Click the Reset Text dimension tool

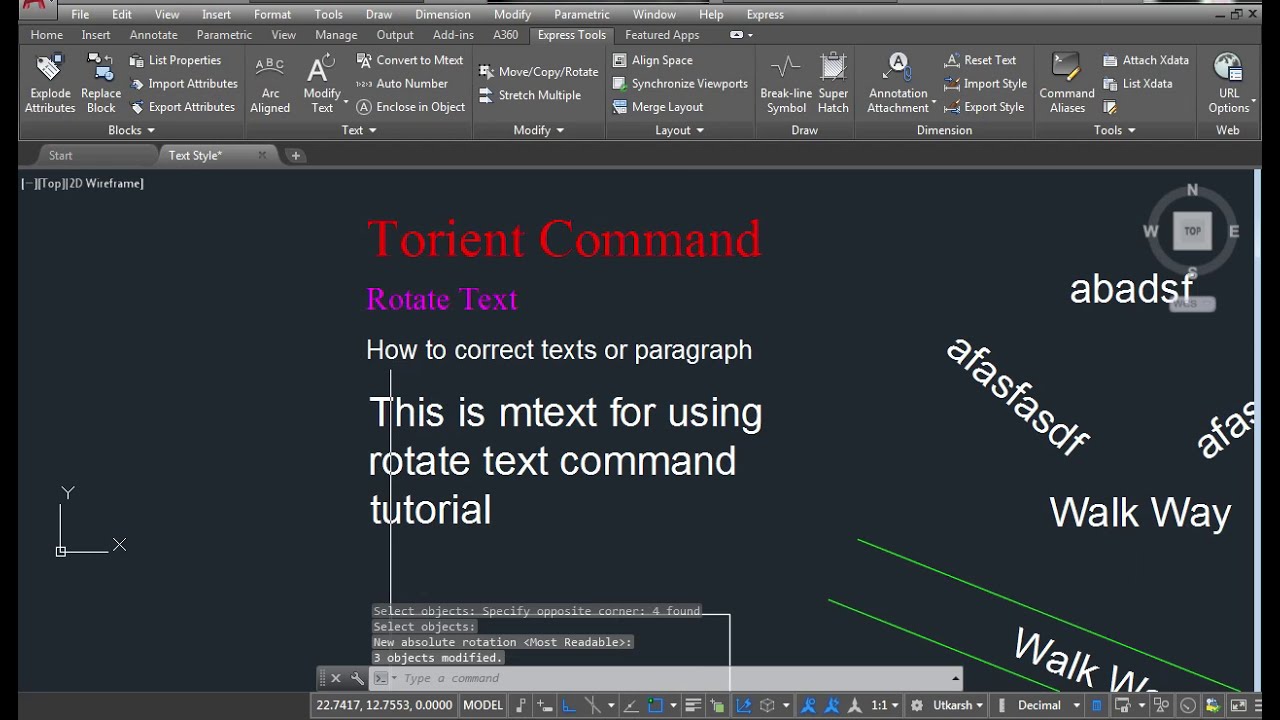pos(980,60)
